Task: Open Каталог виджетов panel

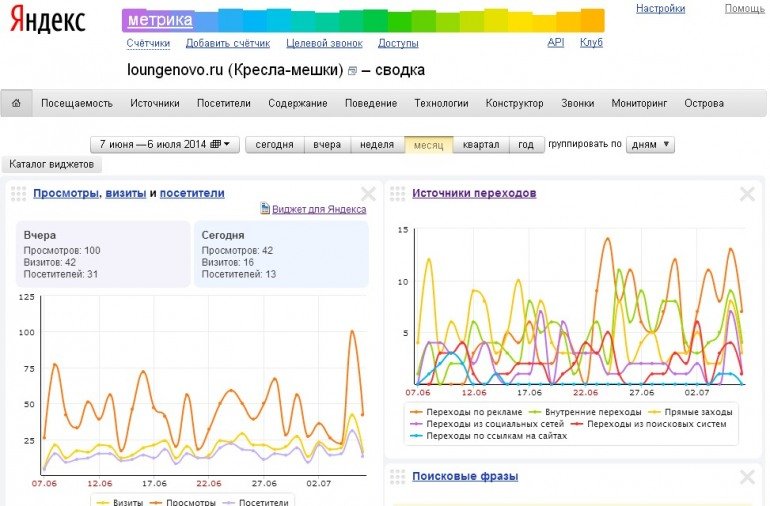Action: coord(51,164)
